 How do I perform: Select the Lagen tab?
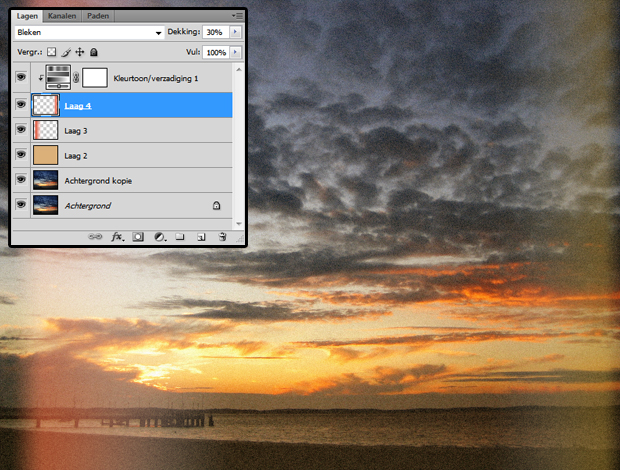27,16
